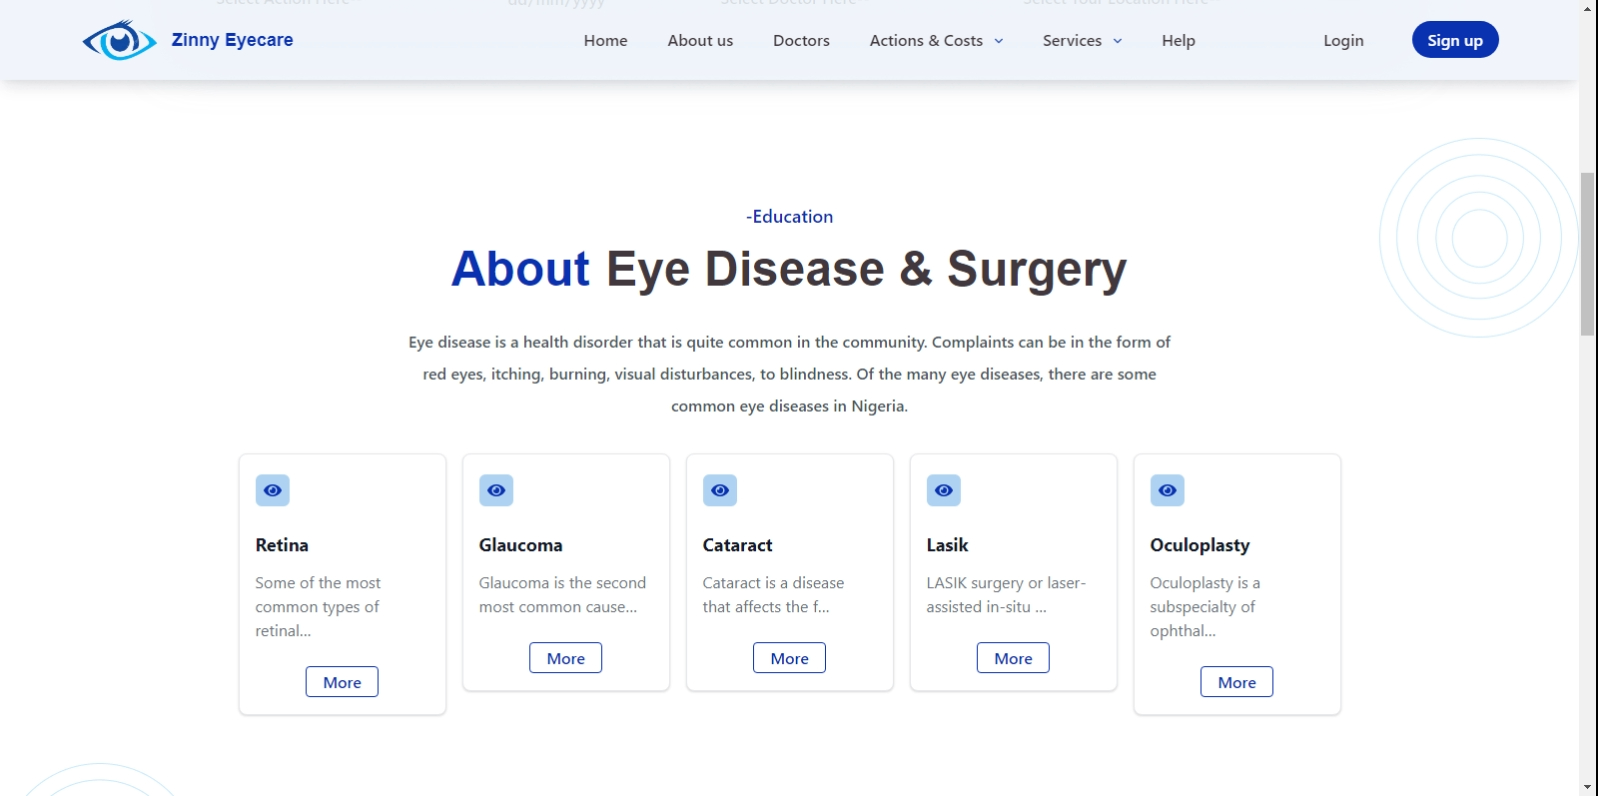Viewport: 1598px width, 796px height.
Task: Open the Help page
Action: 1178,40
